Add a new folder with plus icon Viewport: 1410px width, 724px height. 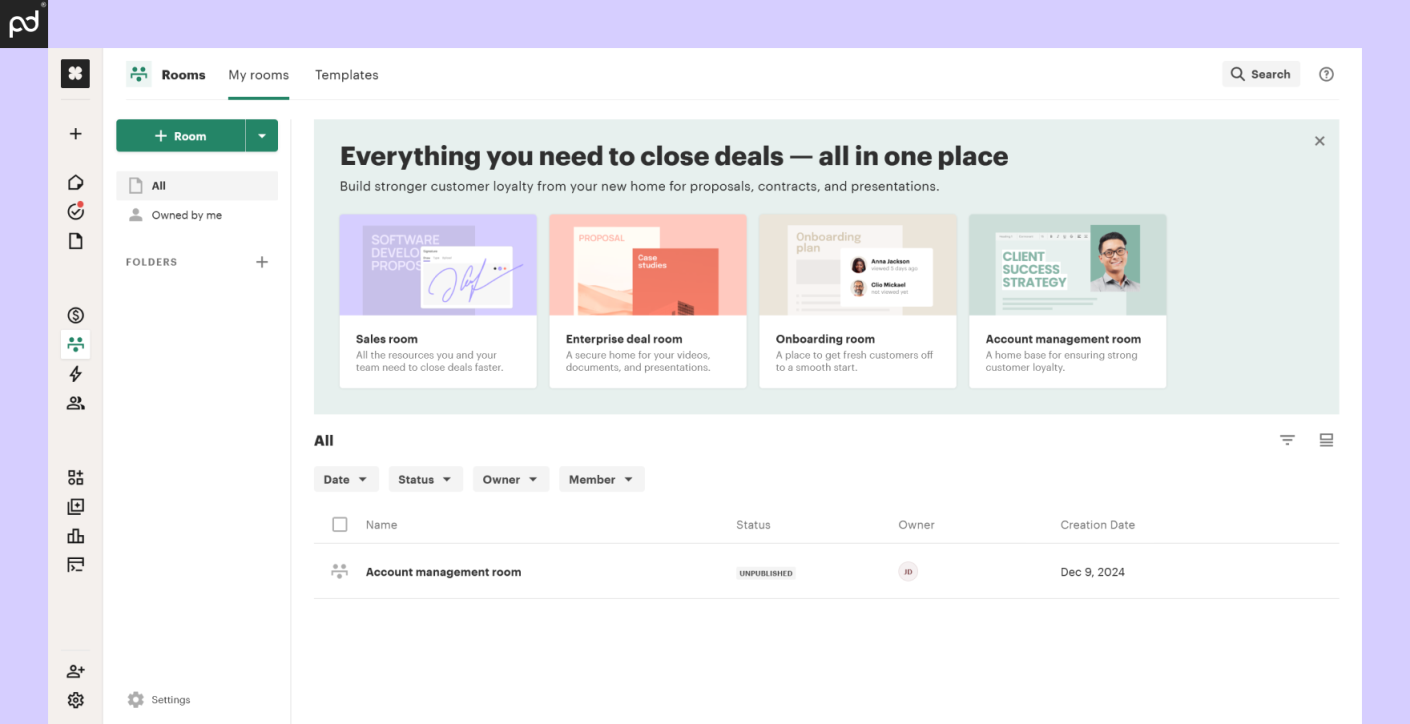click(x=262, y=262)
